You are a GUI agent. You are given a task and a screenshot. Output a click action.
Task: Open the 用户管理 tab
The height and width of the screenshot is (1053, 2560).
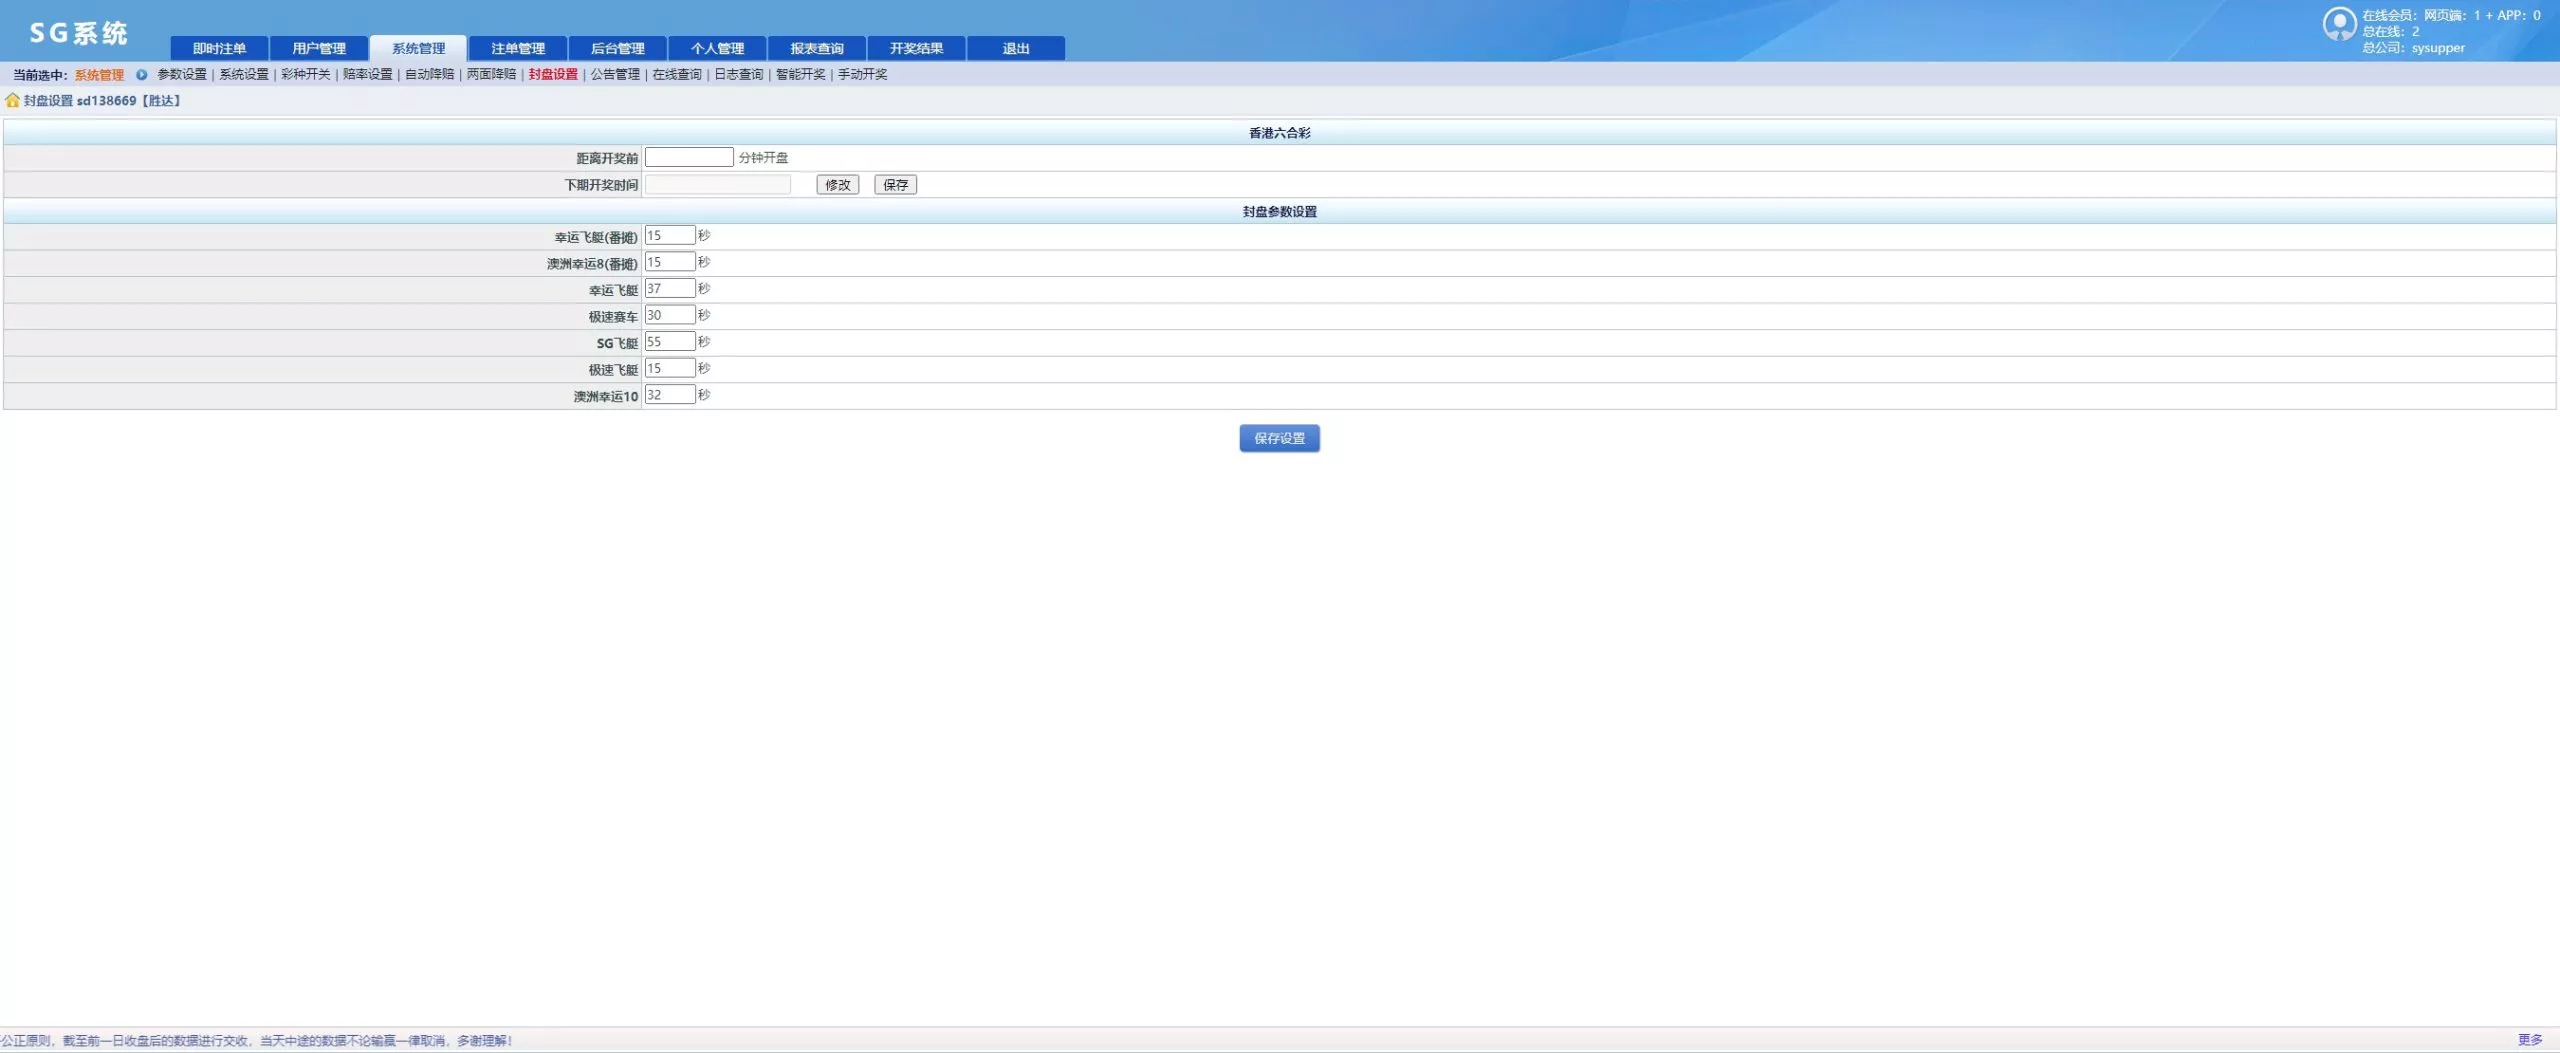tap(318, 47)
